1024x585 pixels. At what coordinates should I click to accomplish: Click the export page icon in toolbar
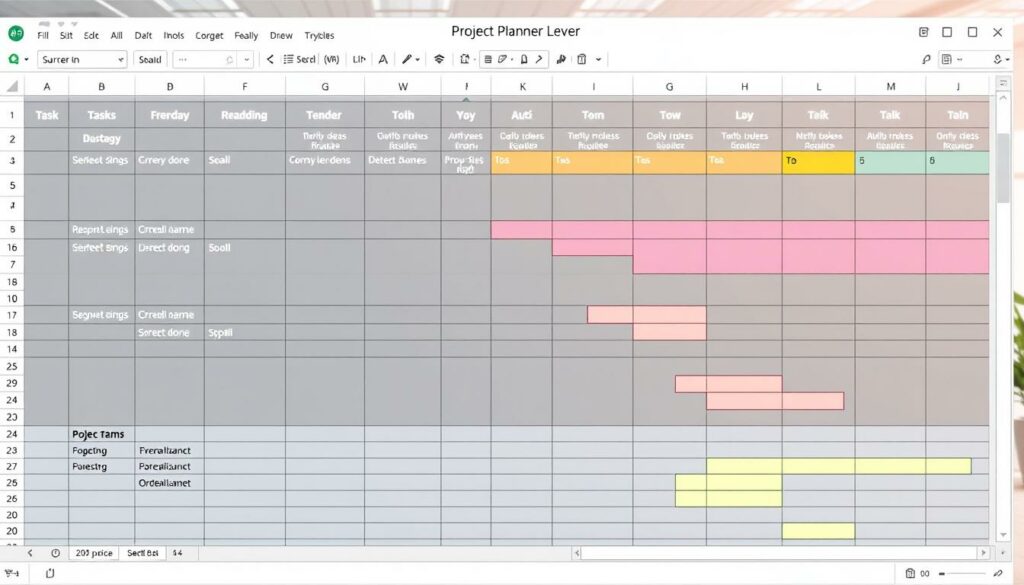(464, 59)
